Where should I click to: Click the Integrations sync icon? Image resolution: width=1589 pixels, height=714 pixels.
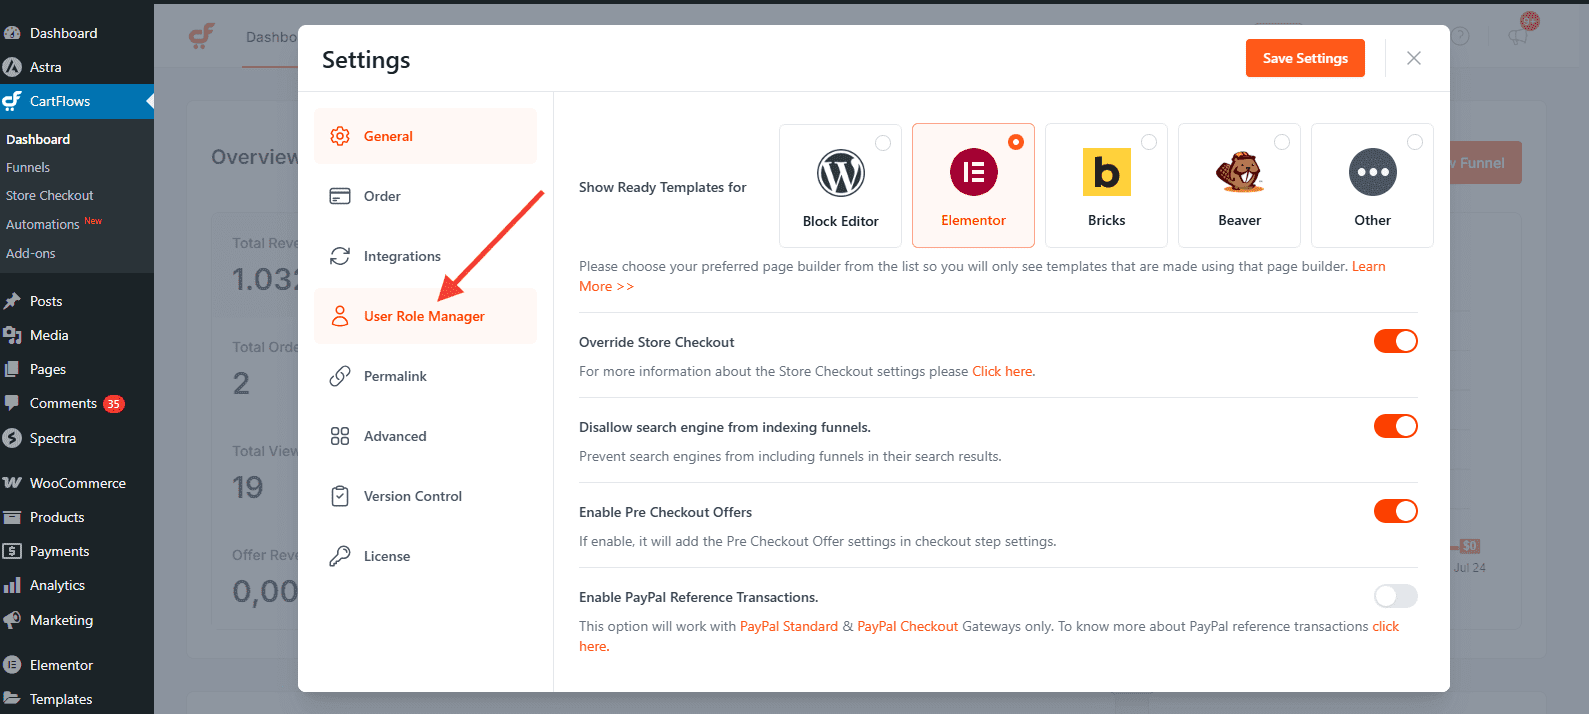click(x=340, y=256)
